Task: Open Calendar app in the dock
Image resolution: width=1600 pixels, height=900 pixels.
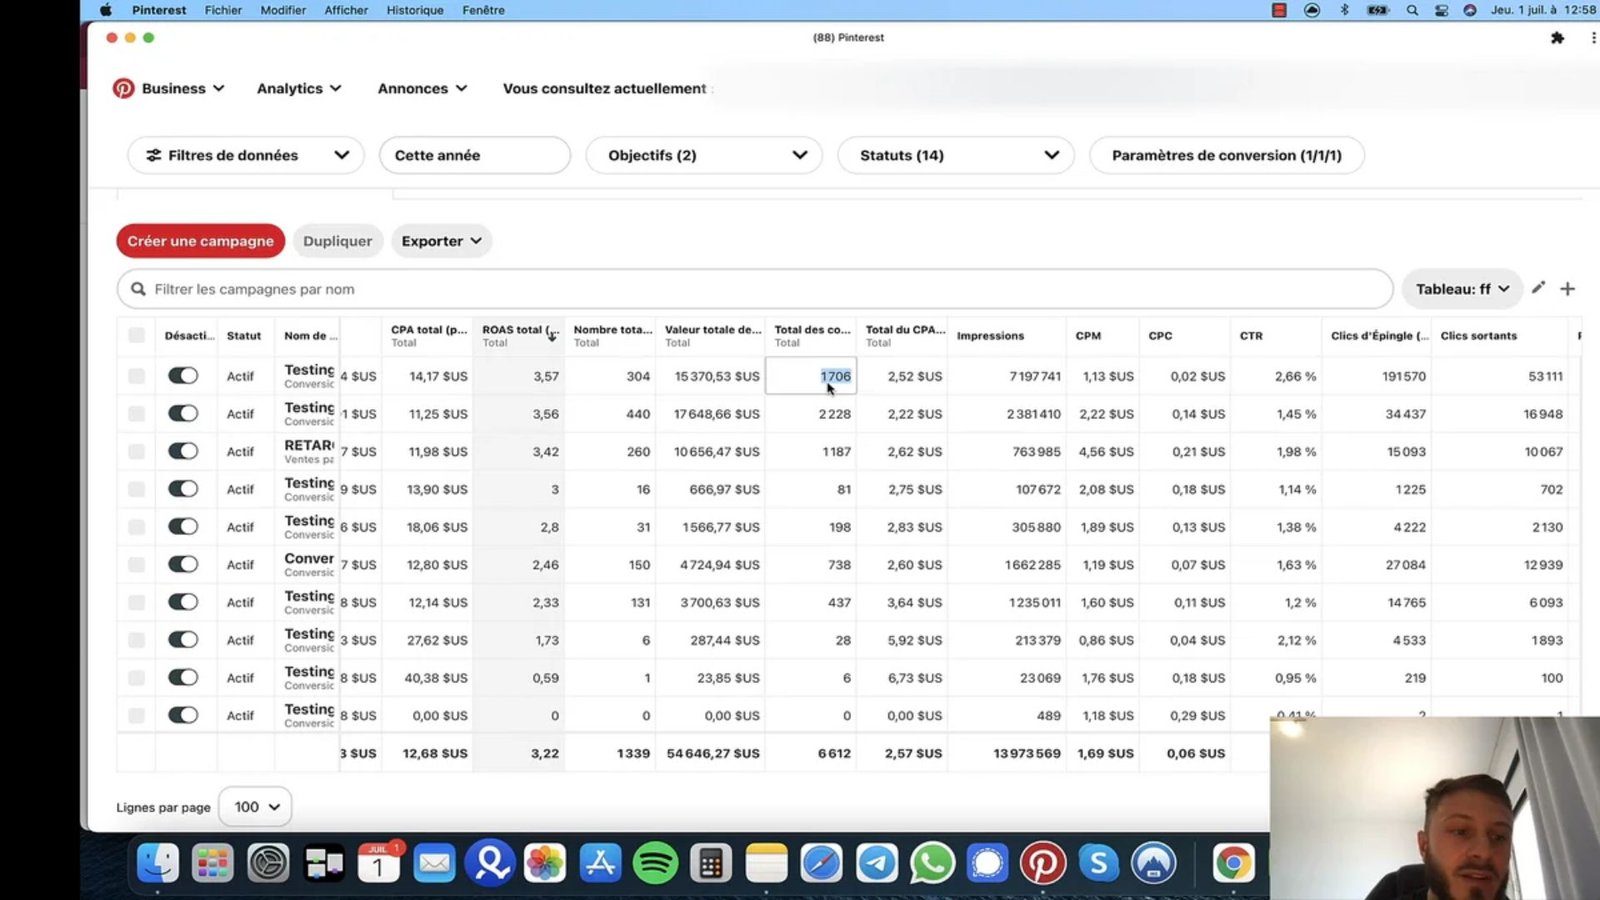Action: pyautogui.click(x=378, y=863)
